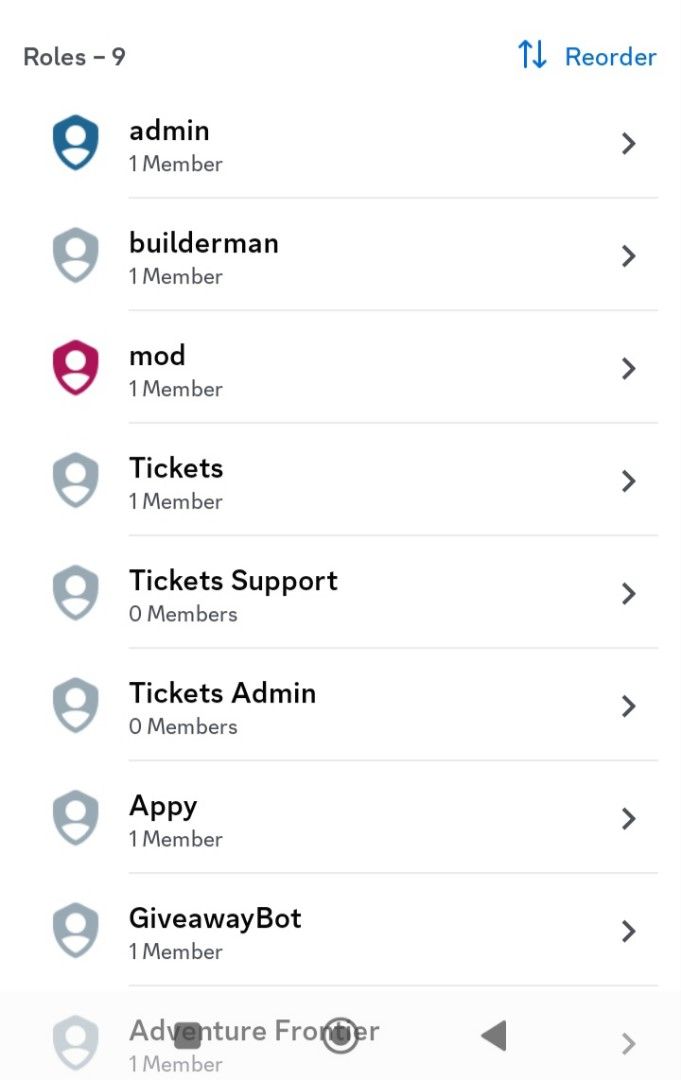Click the Appy role shield icon
This screenshot has width=681, height=1080.
coord(74,818)
